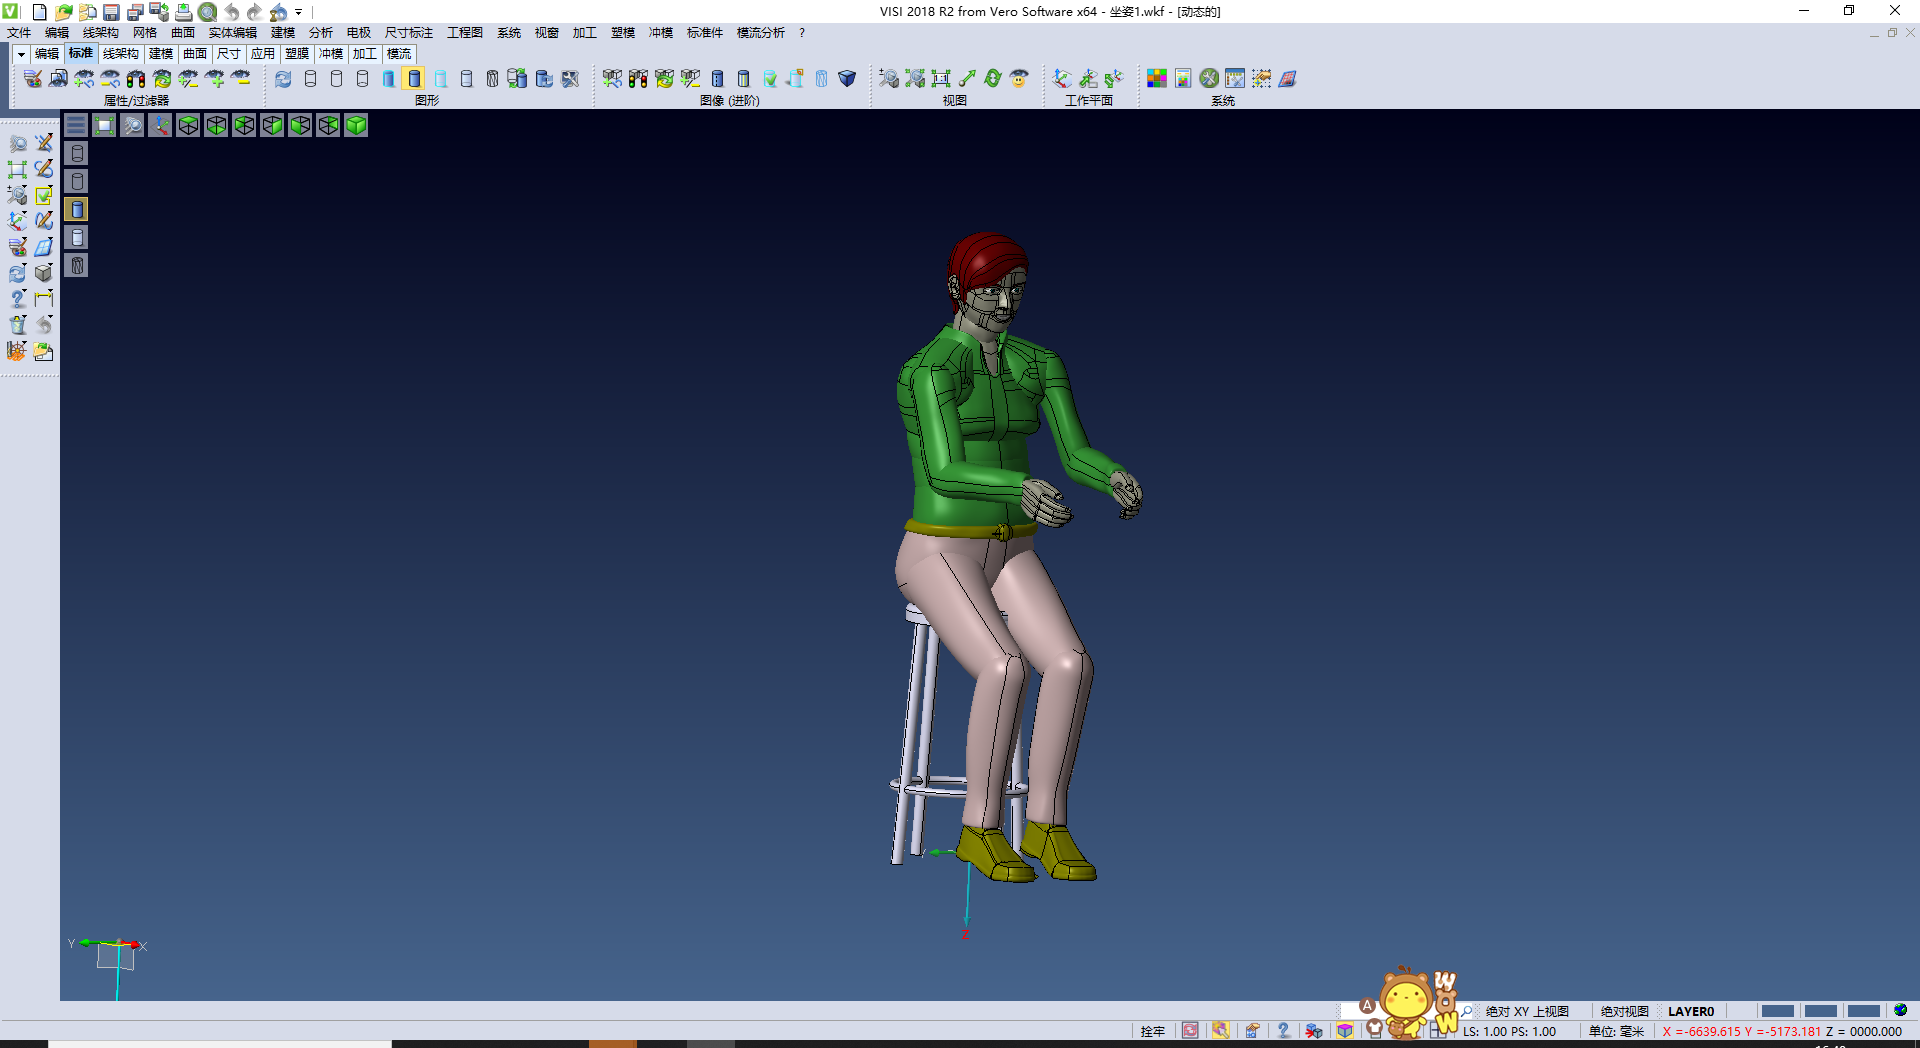The width and height of the screenshot is (1920, 1048).
Task: Click the traffic light filter icon
Action: point(136,79)
